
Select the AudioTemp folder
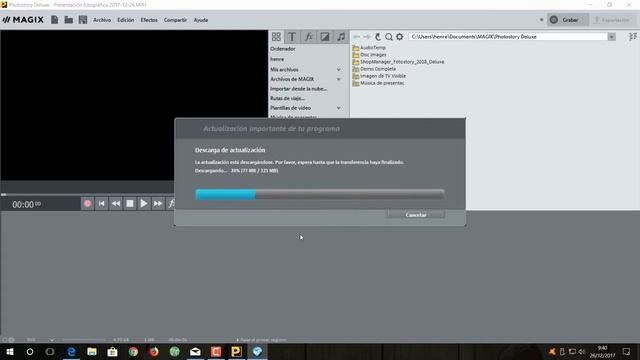coord(369,48)
